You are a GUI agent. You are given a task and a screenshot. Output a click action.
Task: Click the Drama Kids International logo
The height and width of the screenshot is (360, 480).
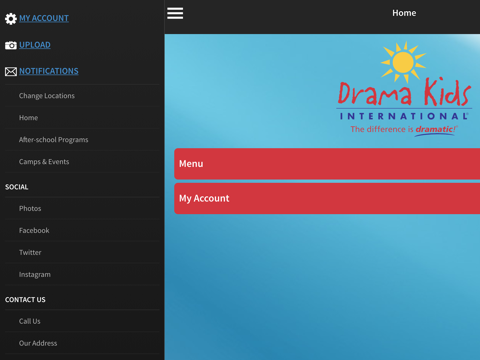[x=404, y=89]
